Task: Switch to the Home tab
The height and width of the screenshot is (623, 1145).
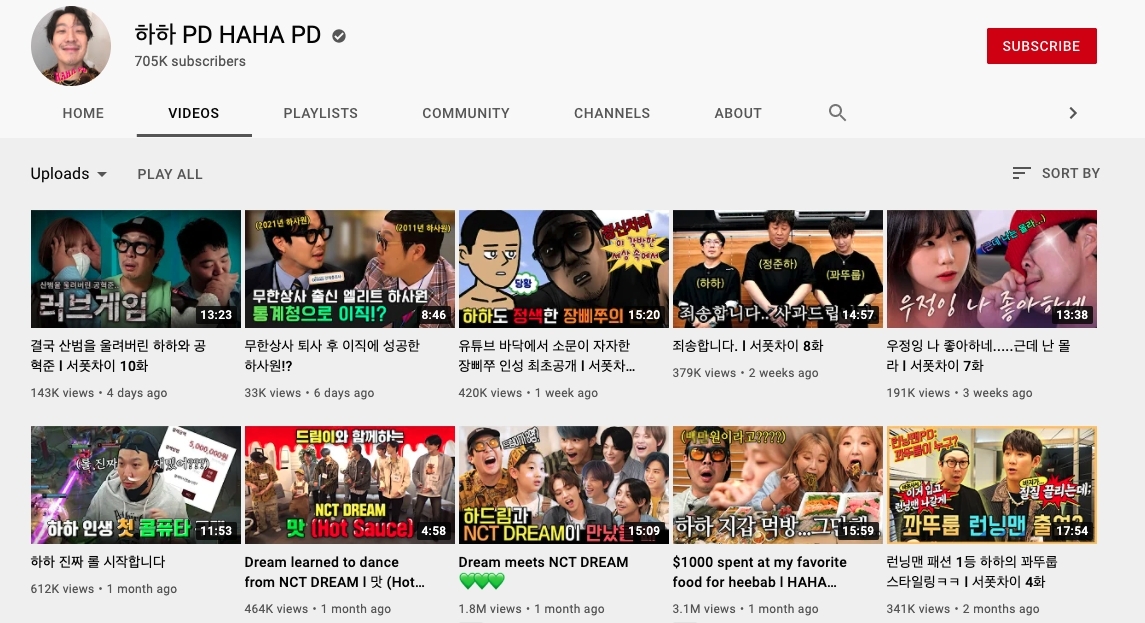Action: tap(83, 113)
